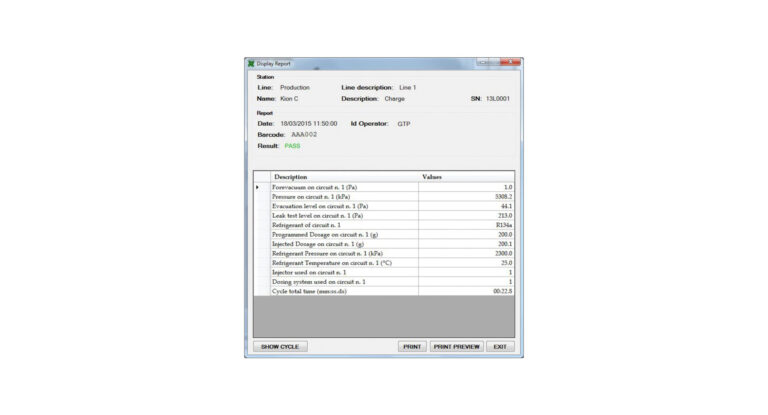Screen dimensions: 768x415
Task: Select the Dosing system used on circuit cell
Action: point(344,282)
